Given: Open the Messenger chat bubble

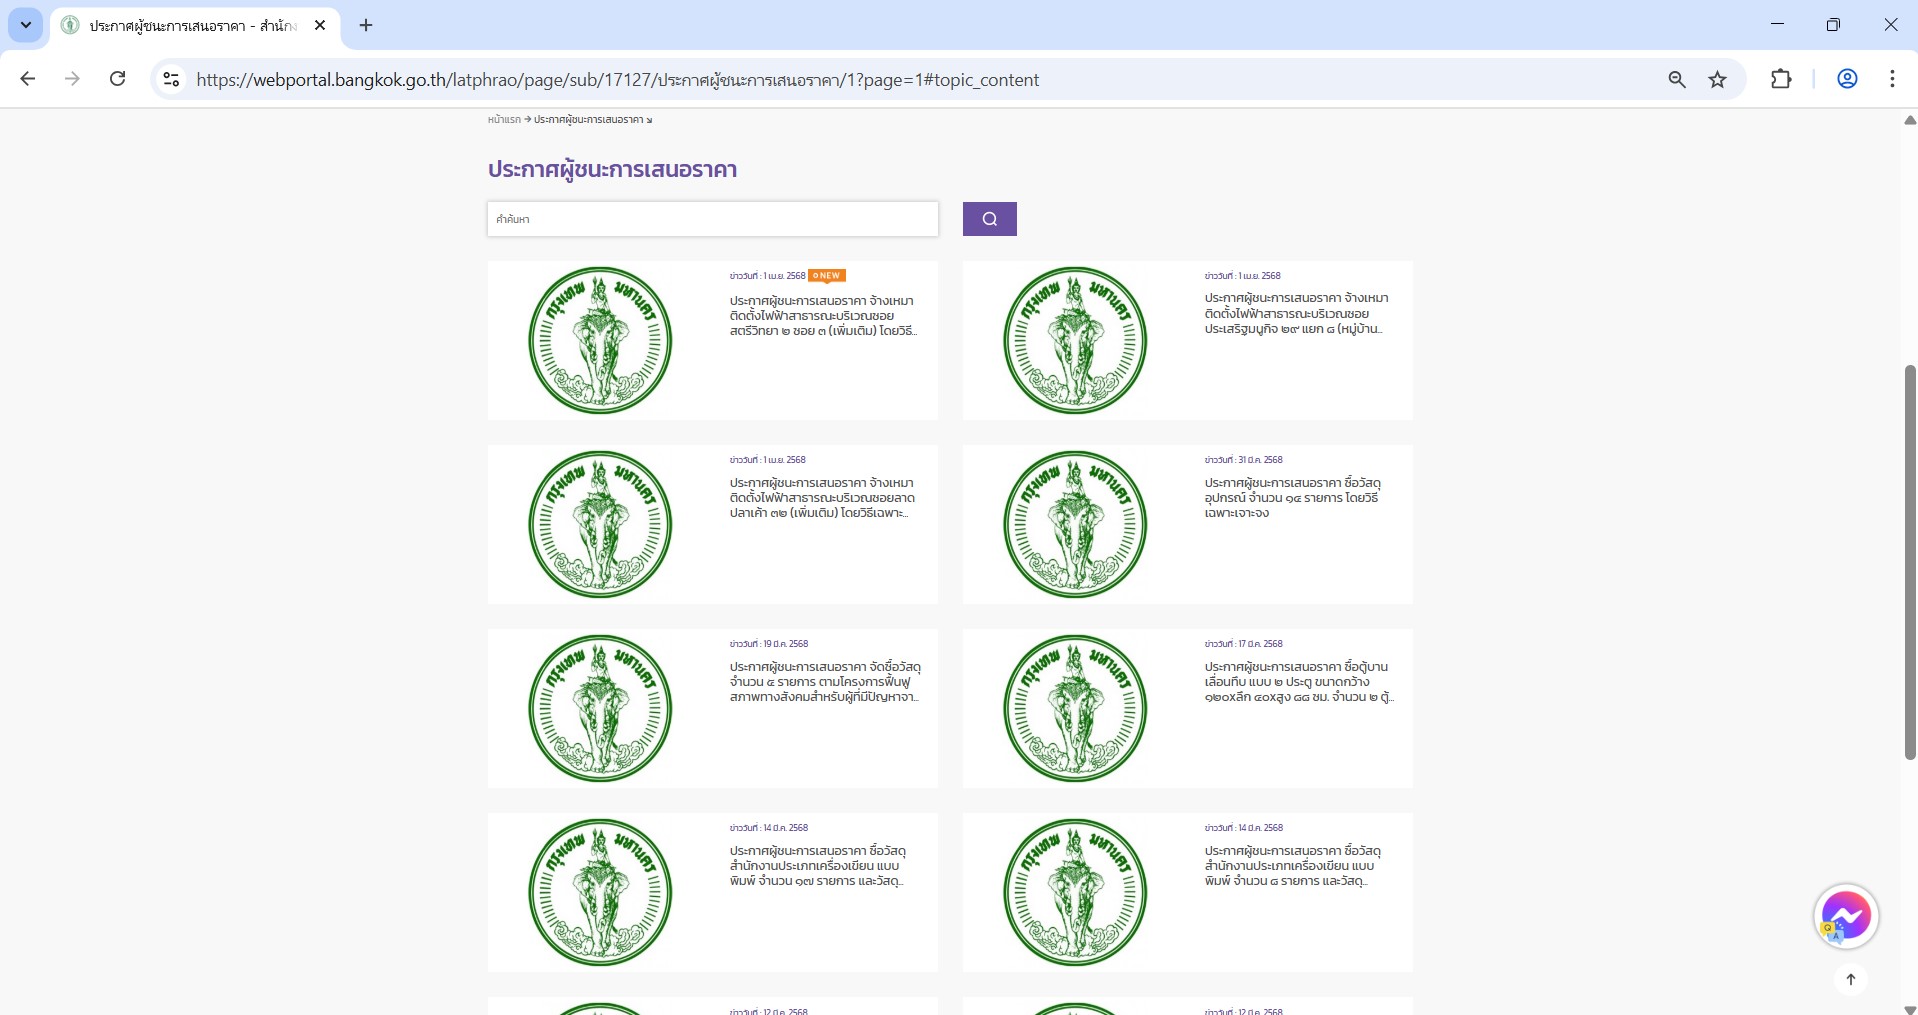Looking at the screenshot, I should pos(1846,915).
